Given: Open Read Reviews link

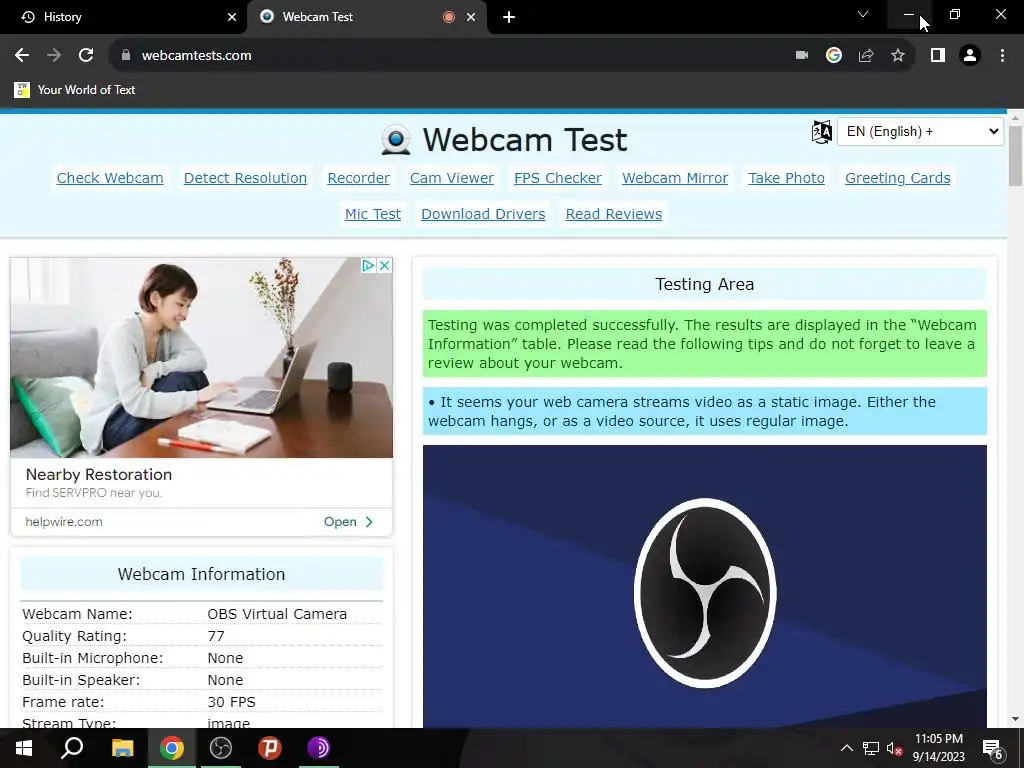Looking at the screenshot, I should (x=614, y=214).
